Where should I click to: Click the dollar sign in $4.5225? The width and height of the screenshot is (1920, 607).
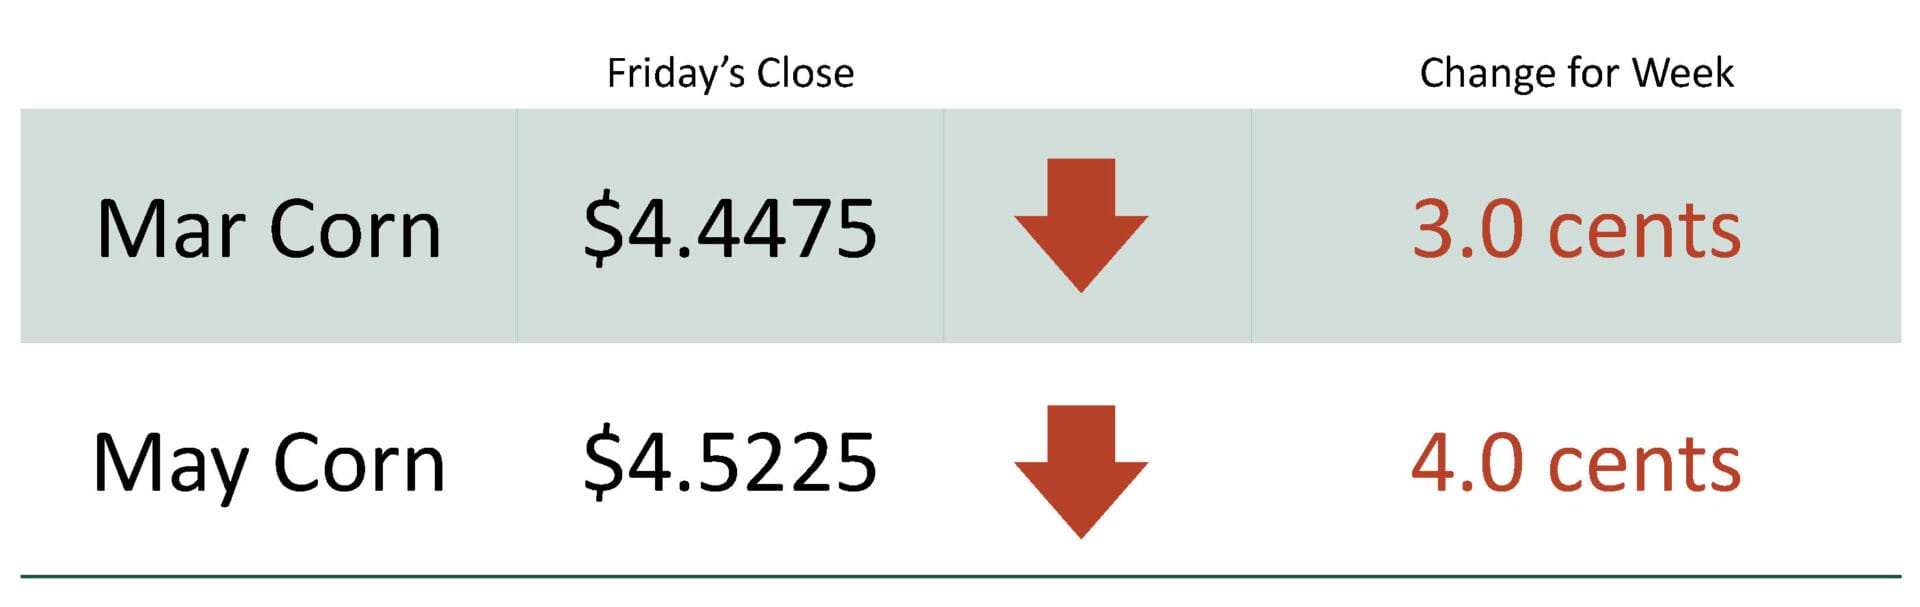[x=602, y=462]
